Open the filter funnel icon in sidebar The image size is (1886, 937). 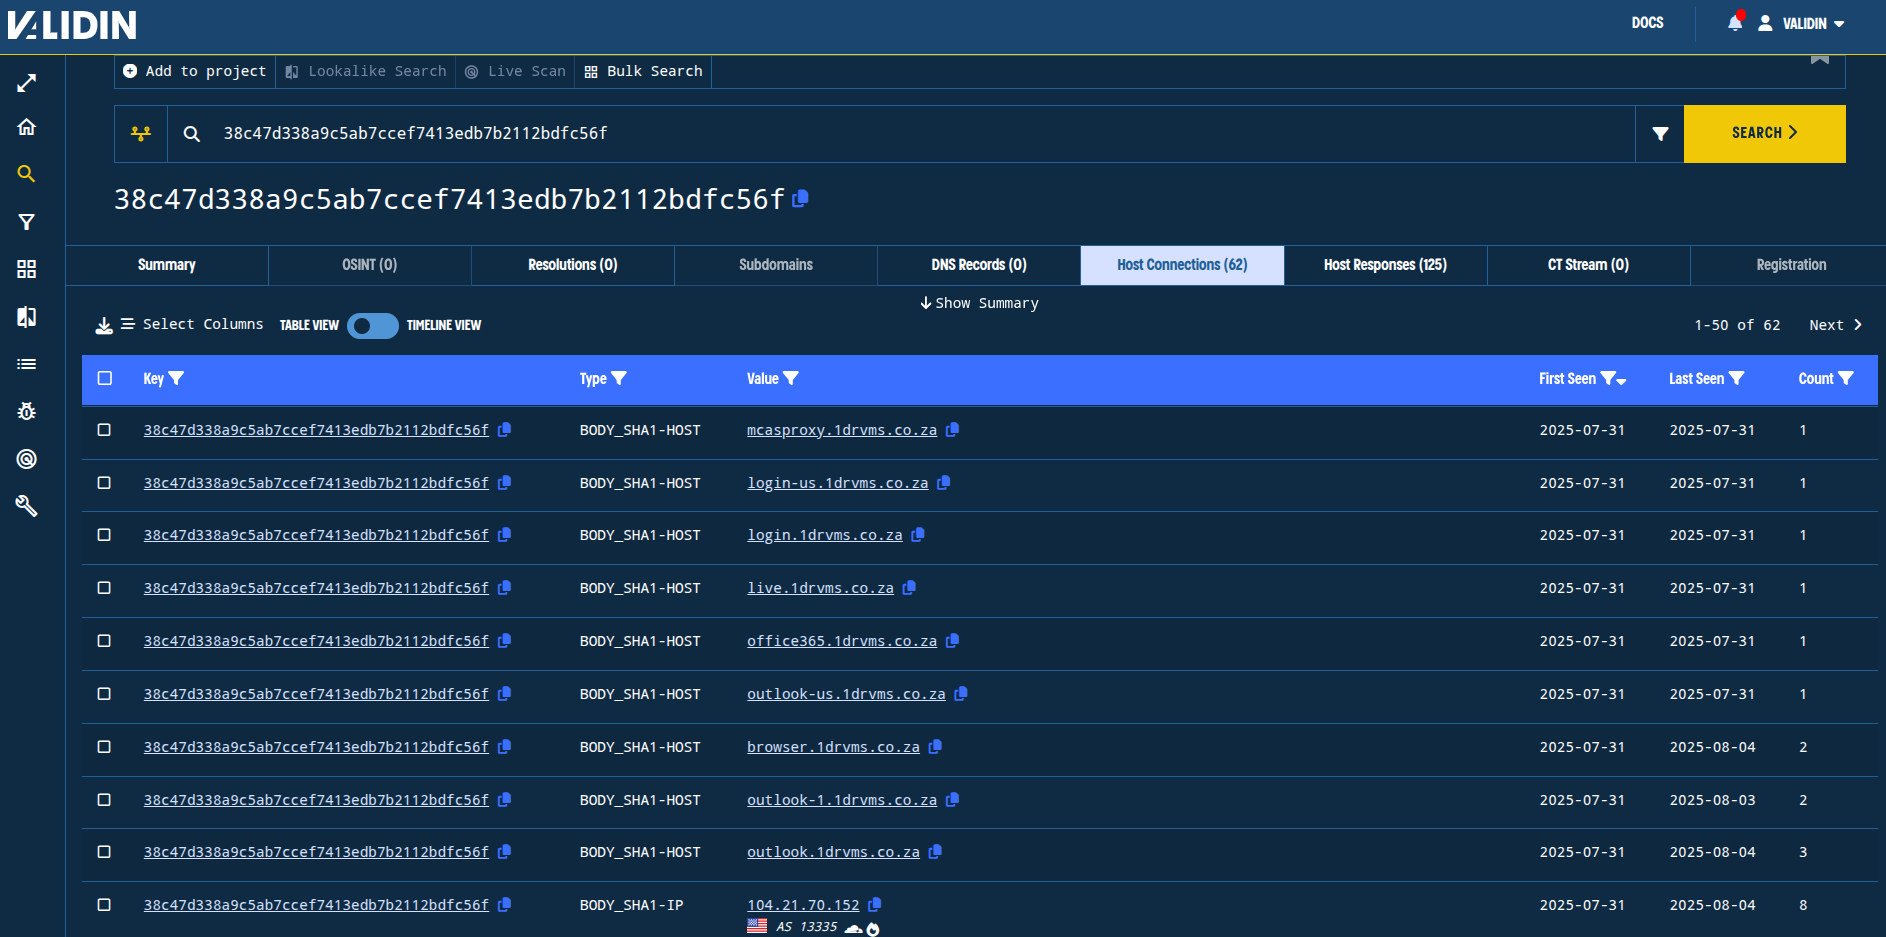point(27,222)
